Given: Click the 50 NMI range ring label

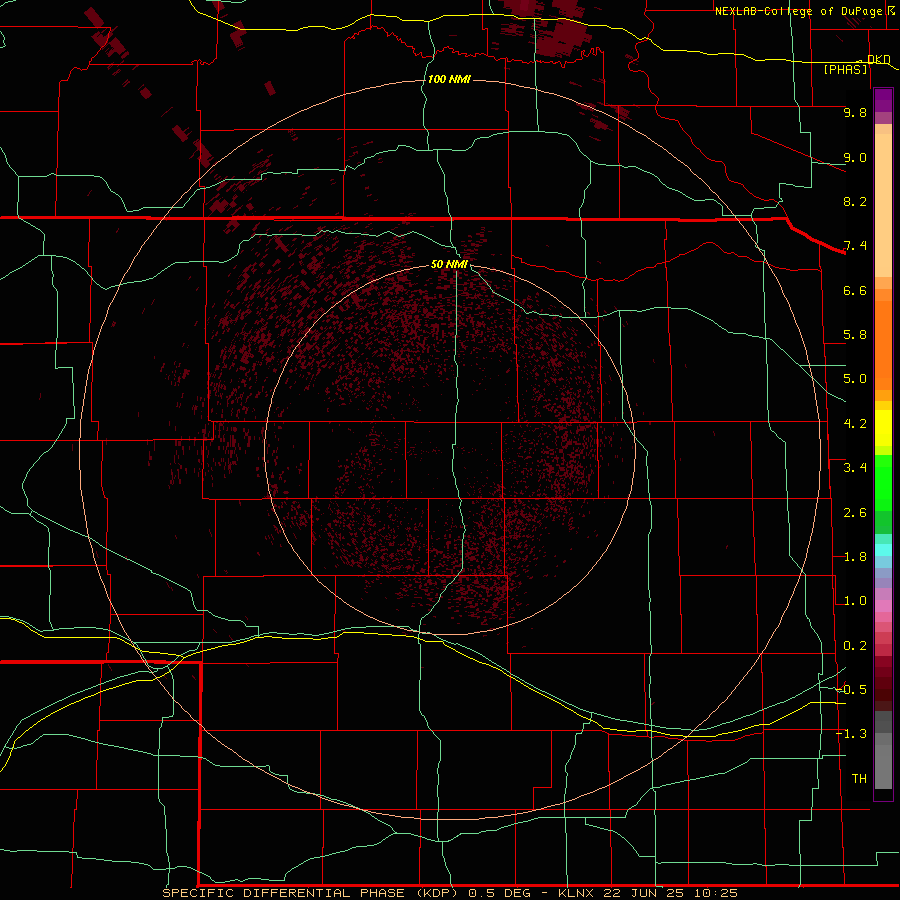Looking at the screenshot, I should click(x=449, y=264).
